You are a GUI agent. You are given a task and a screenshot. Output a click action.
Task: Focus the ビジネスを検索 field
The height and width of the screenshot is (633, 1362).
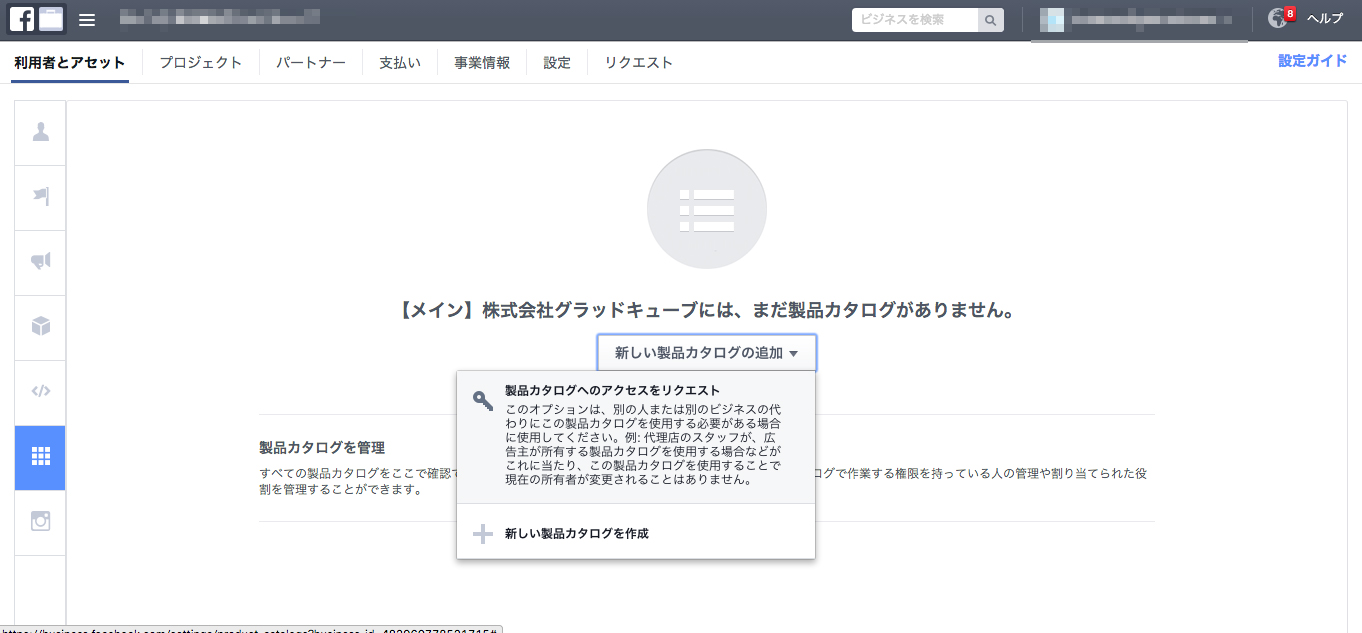click(x=914, y=20)
